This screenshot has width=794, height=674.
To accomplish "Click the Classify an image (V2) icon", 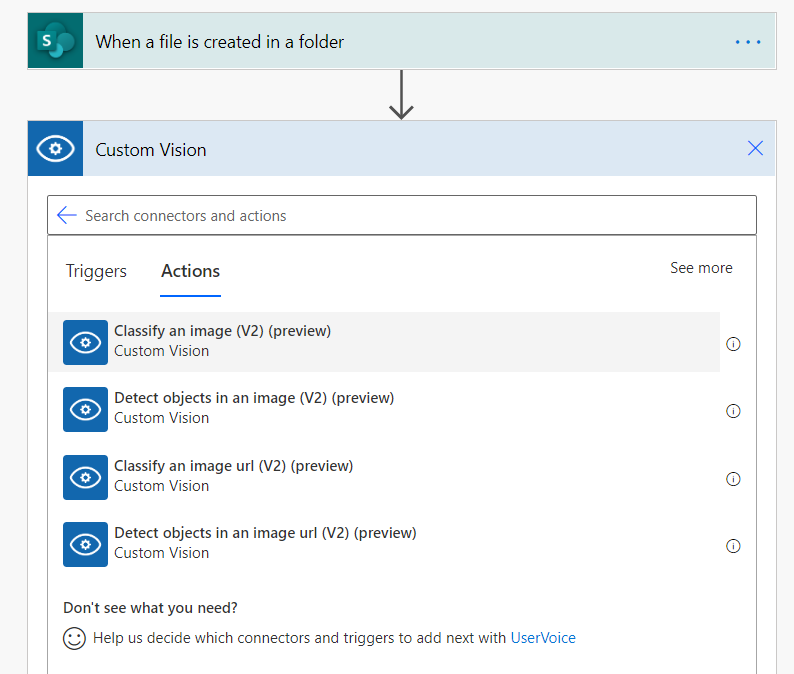I will click(x=85, y=342).
